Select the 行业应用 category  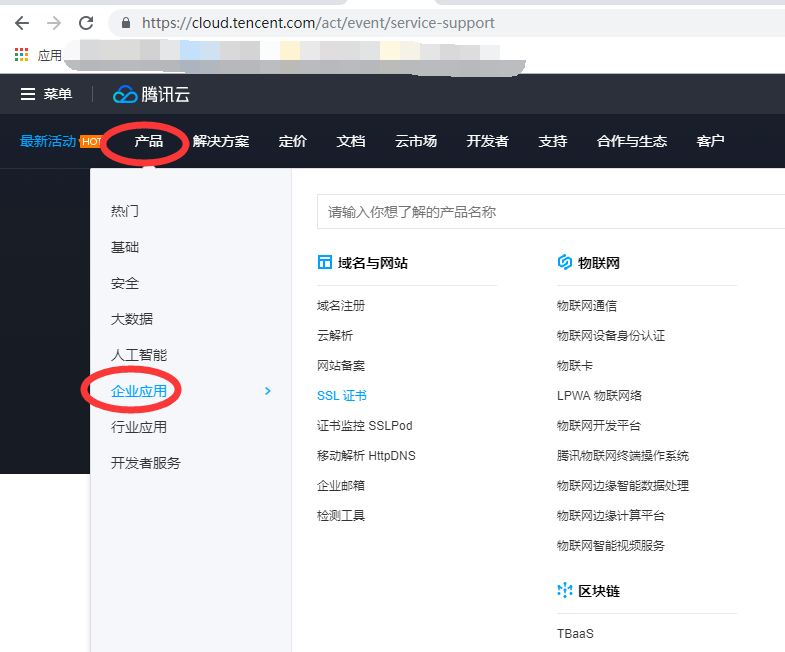click(139, 427)
